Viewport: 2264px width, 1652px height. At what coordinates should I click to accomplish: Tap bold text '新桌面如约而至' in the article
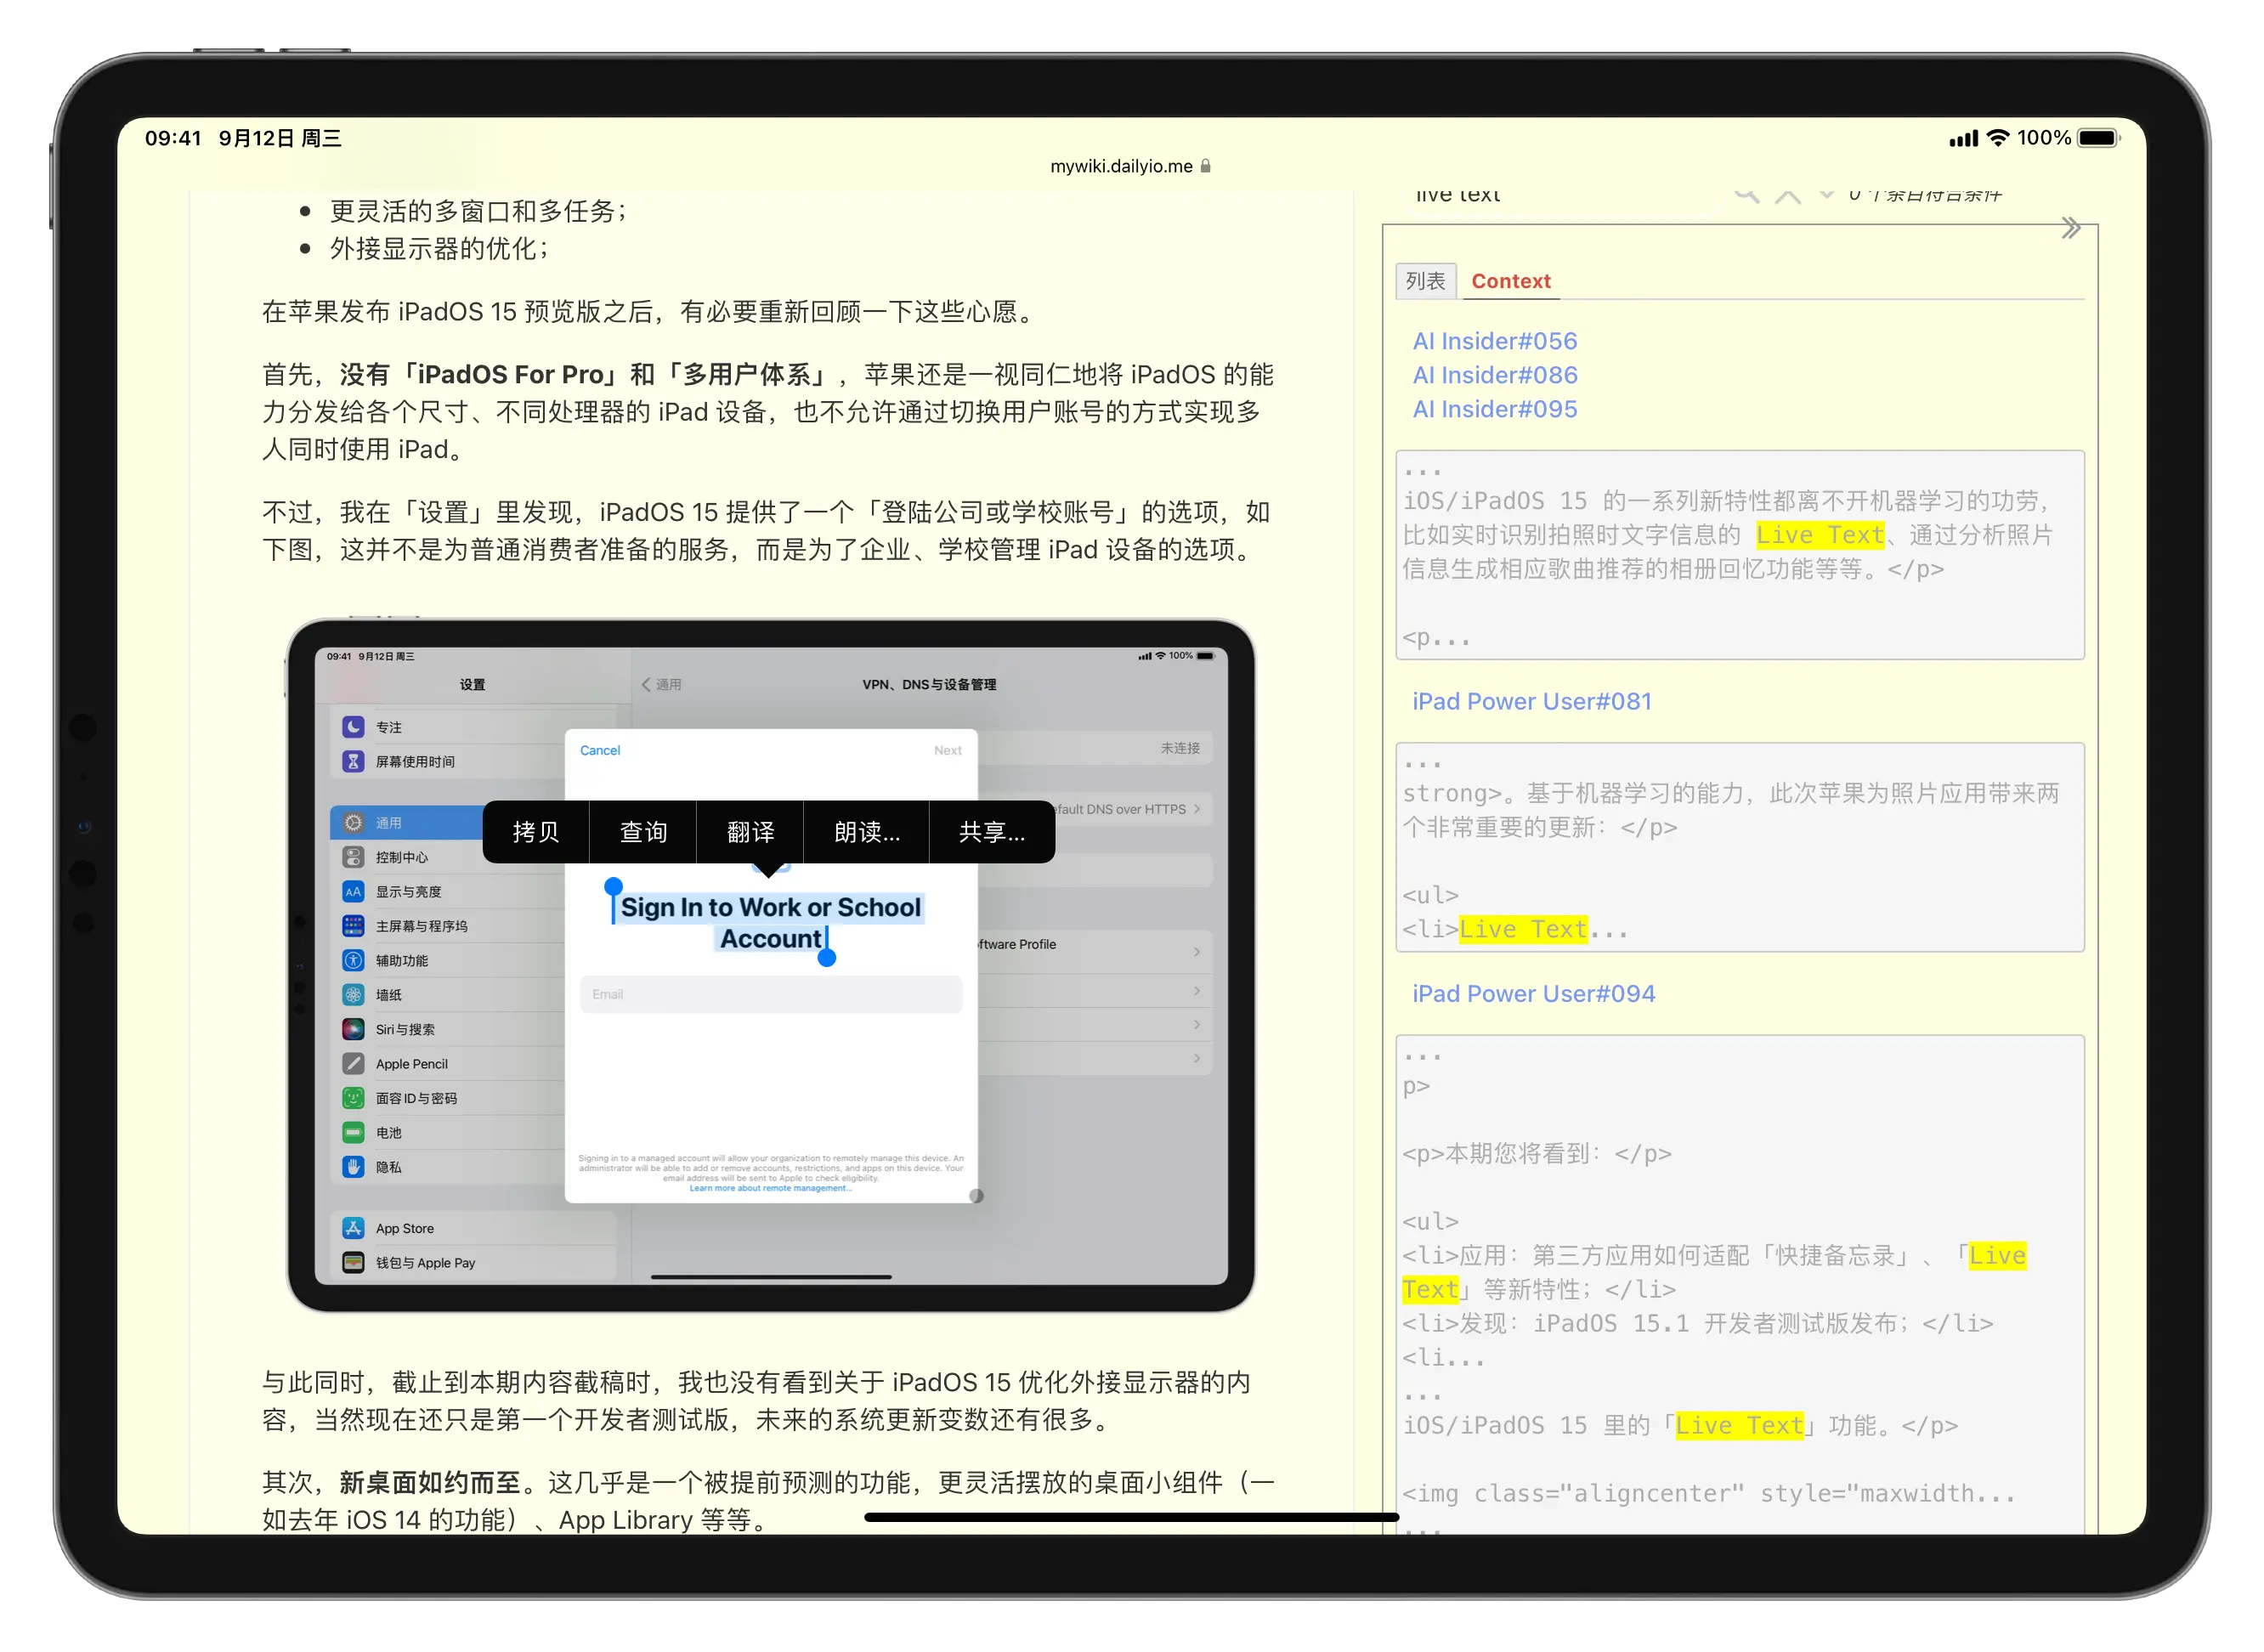430,1482
